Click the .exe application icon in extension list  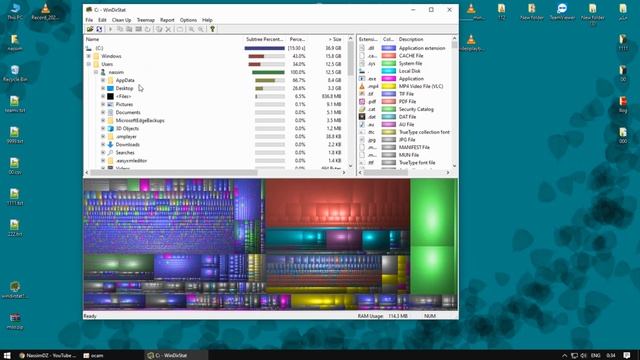click(362, 78)
